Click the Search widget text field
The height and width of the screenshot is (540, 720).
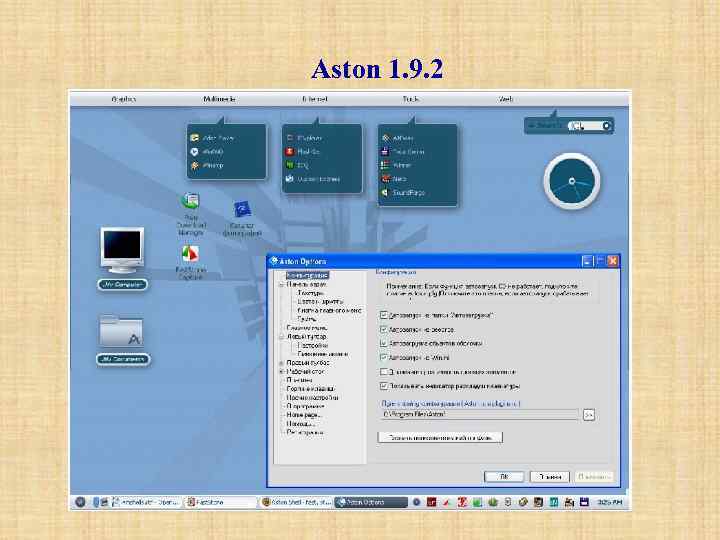click(584, 125)
